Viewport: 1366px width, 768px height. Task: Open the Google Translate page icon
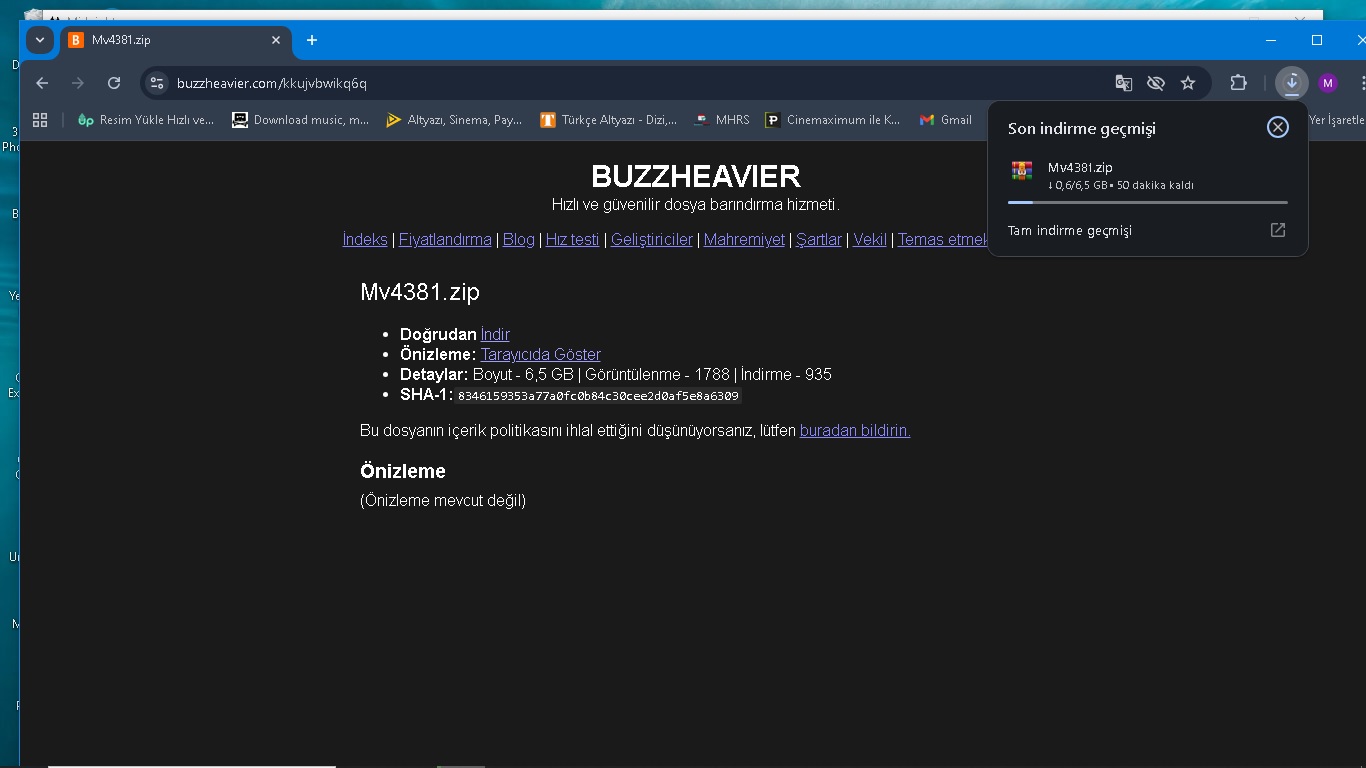point(1124,83)
